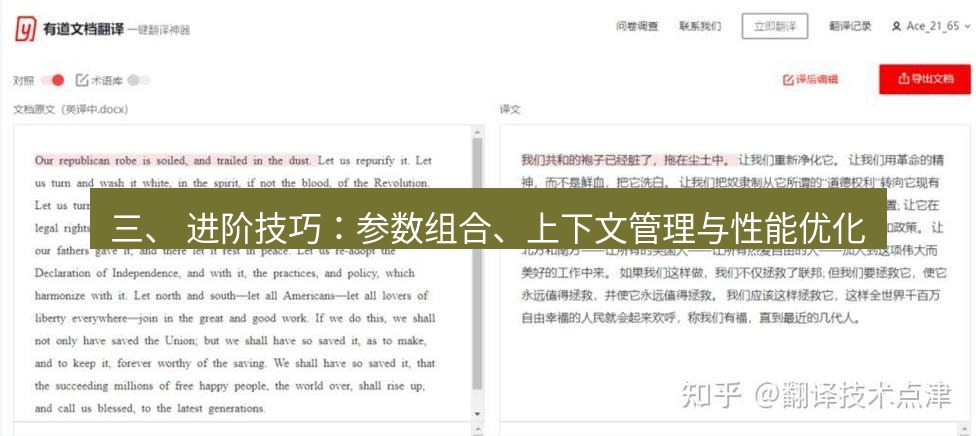This screenshot has width=976, height=436.
Task: Click the 立即翻译 button
Action: 775,26
